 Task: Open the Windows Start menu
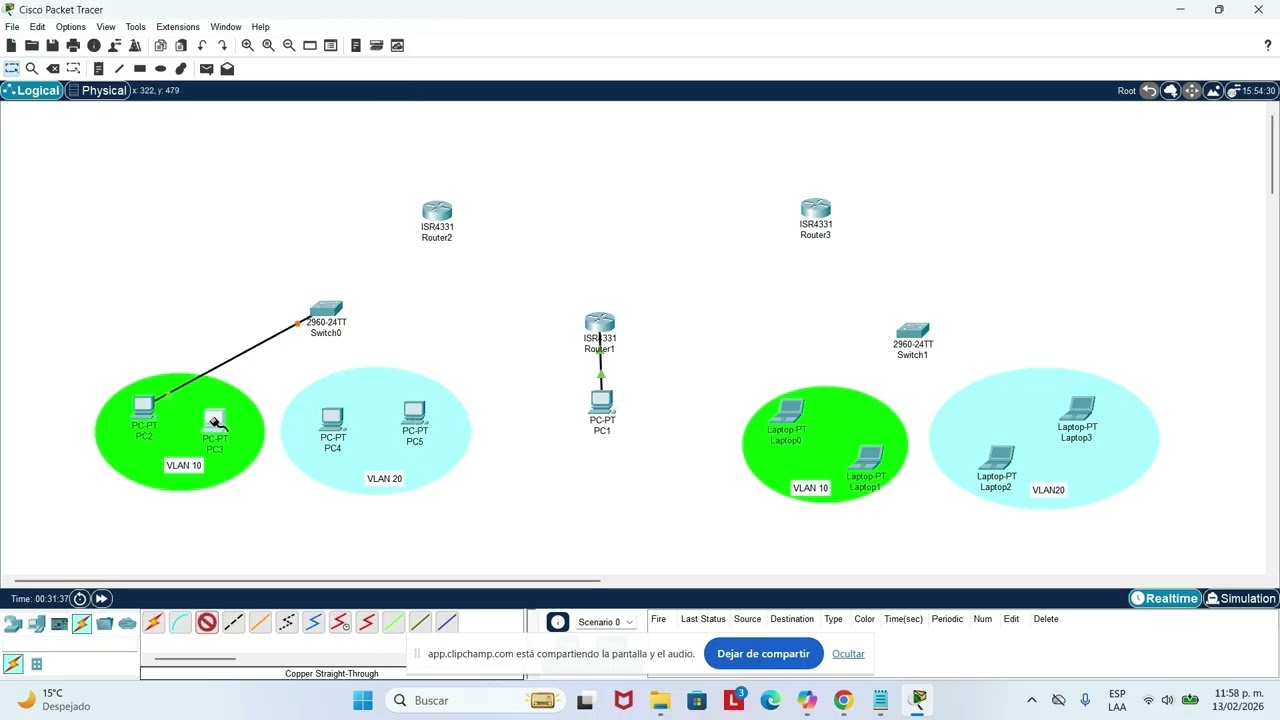(x=362, y=700)
